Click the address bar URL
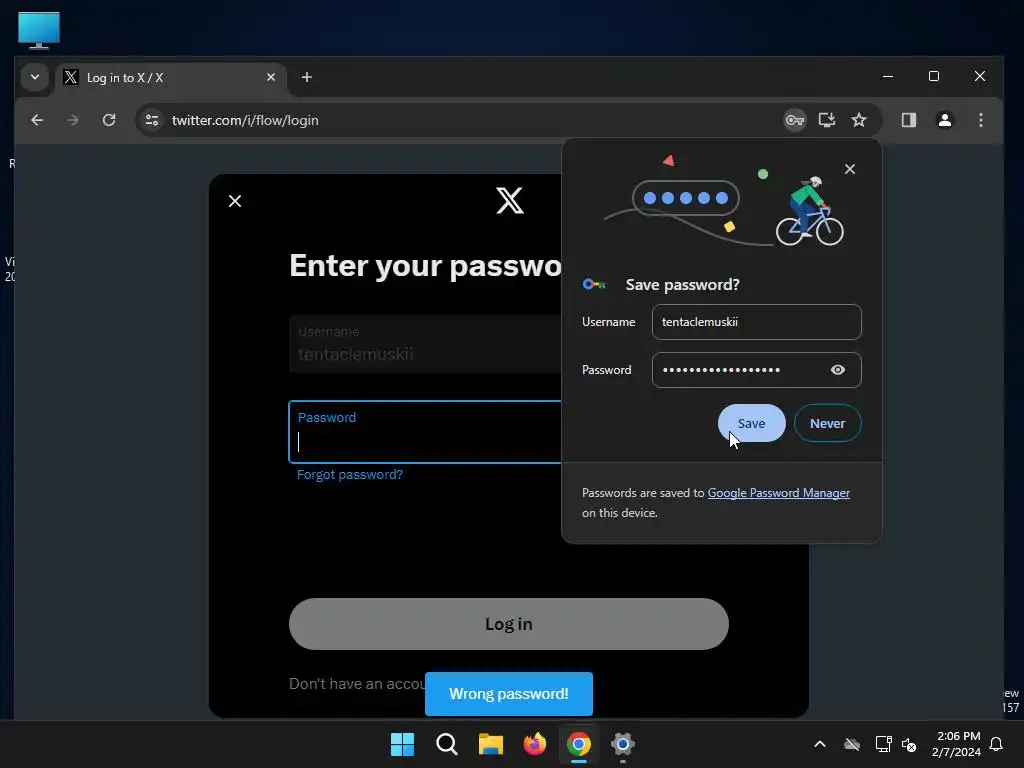Viewport: 1024px width, 768px height. [245, 120]
